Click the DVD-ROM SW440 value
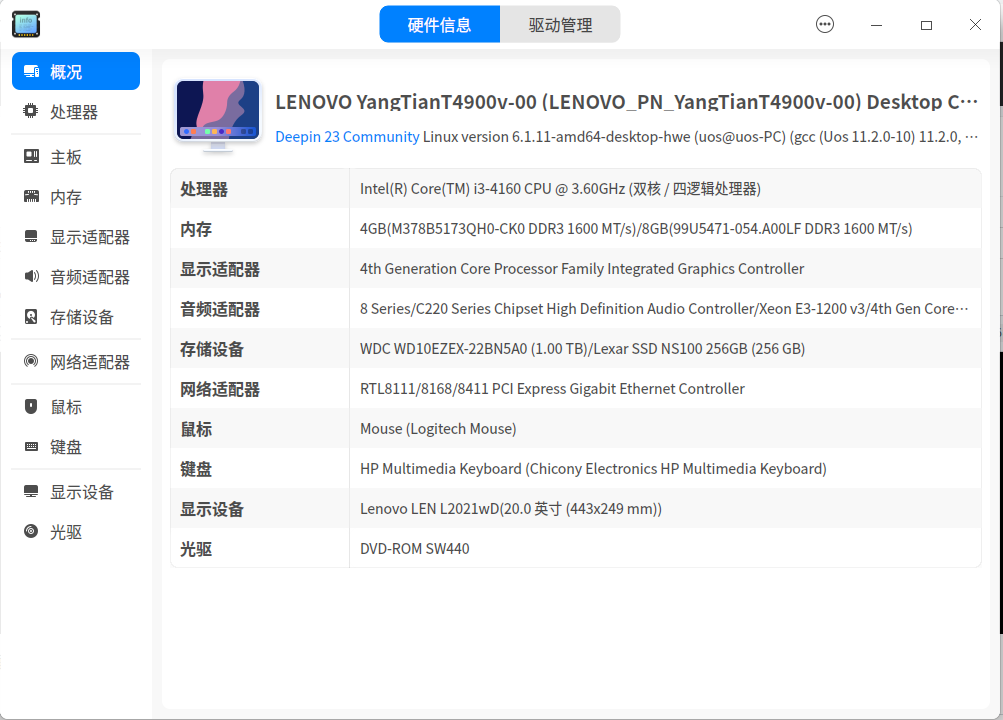The width and height of the screenshot is (1003, 720). point(415,549)
